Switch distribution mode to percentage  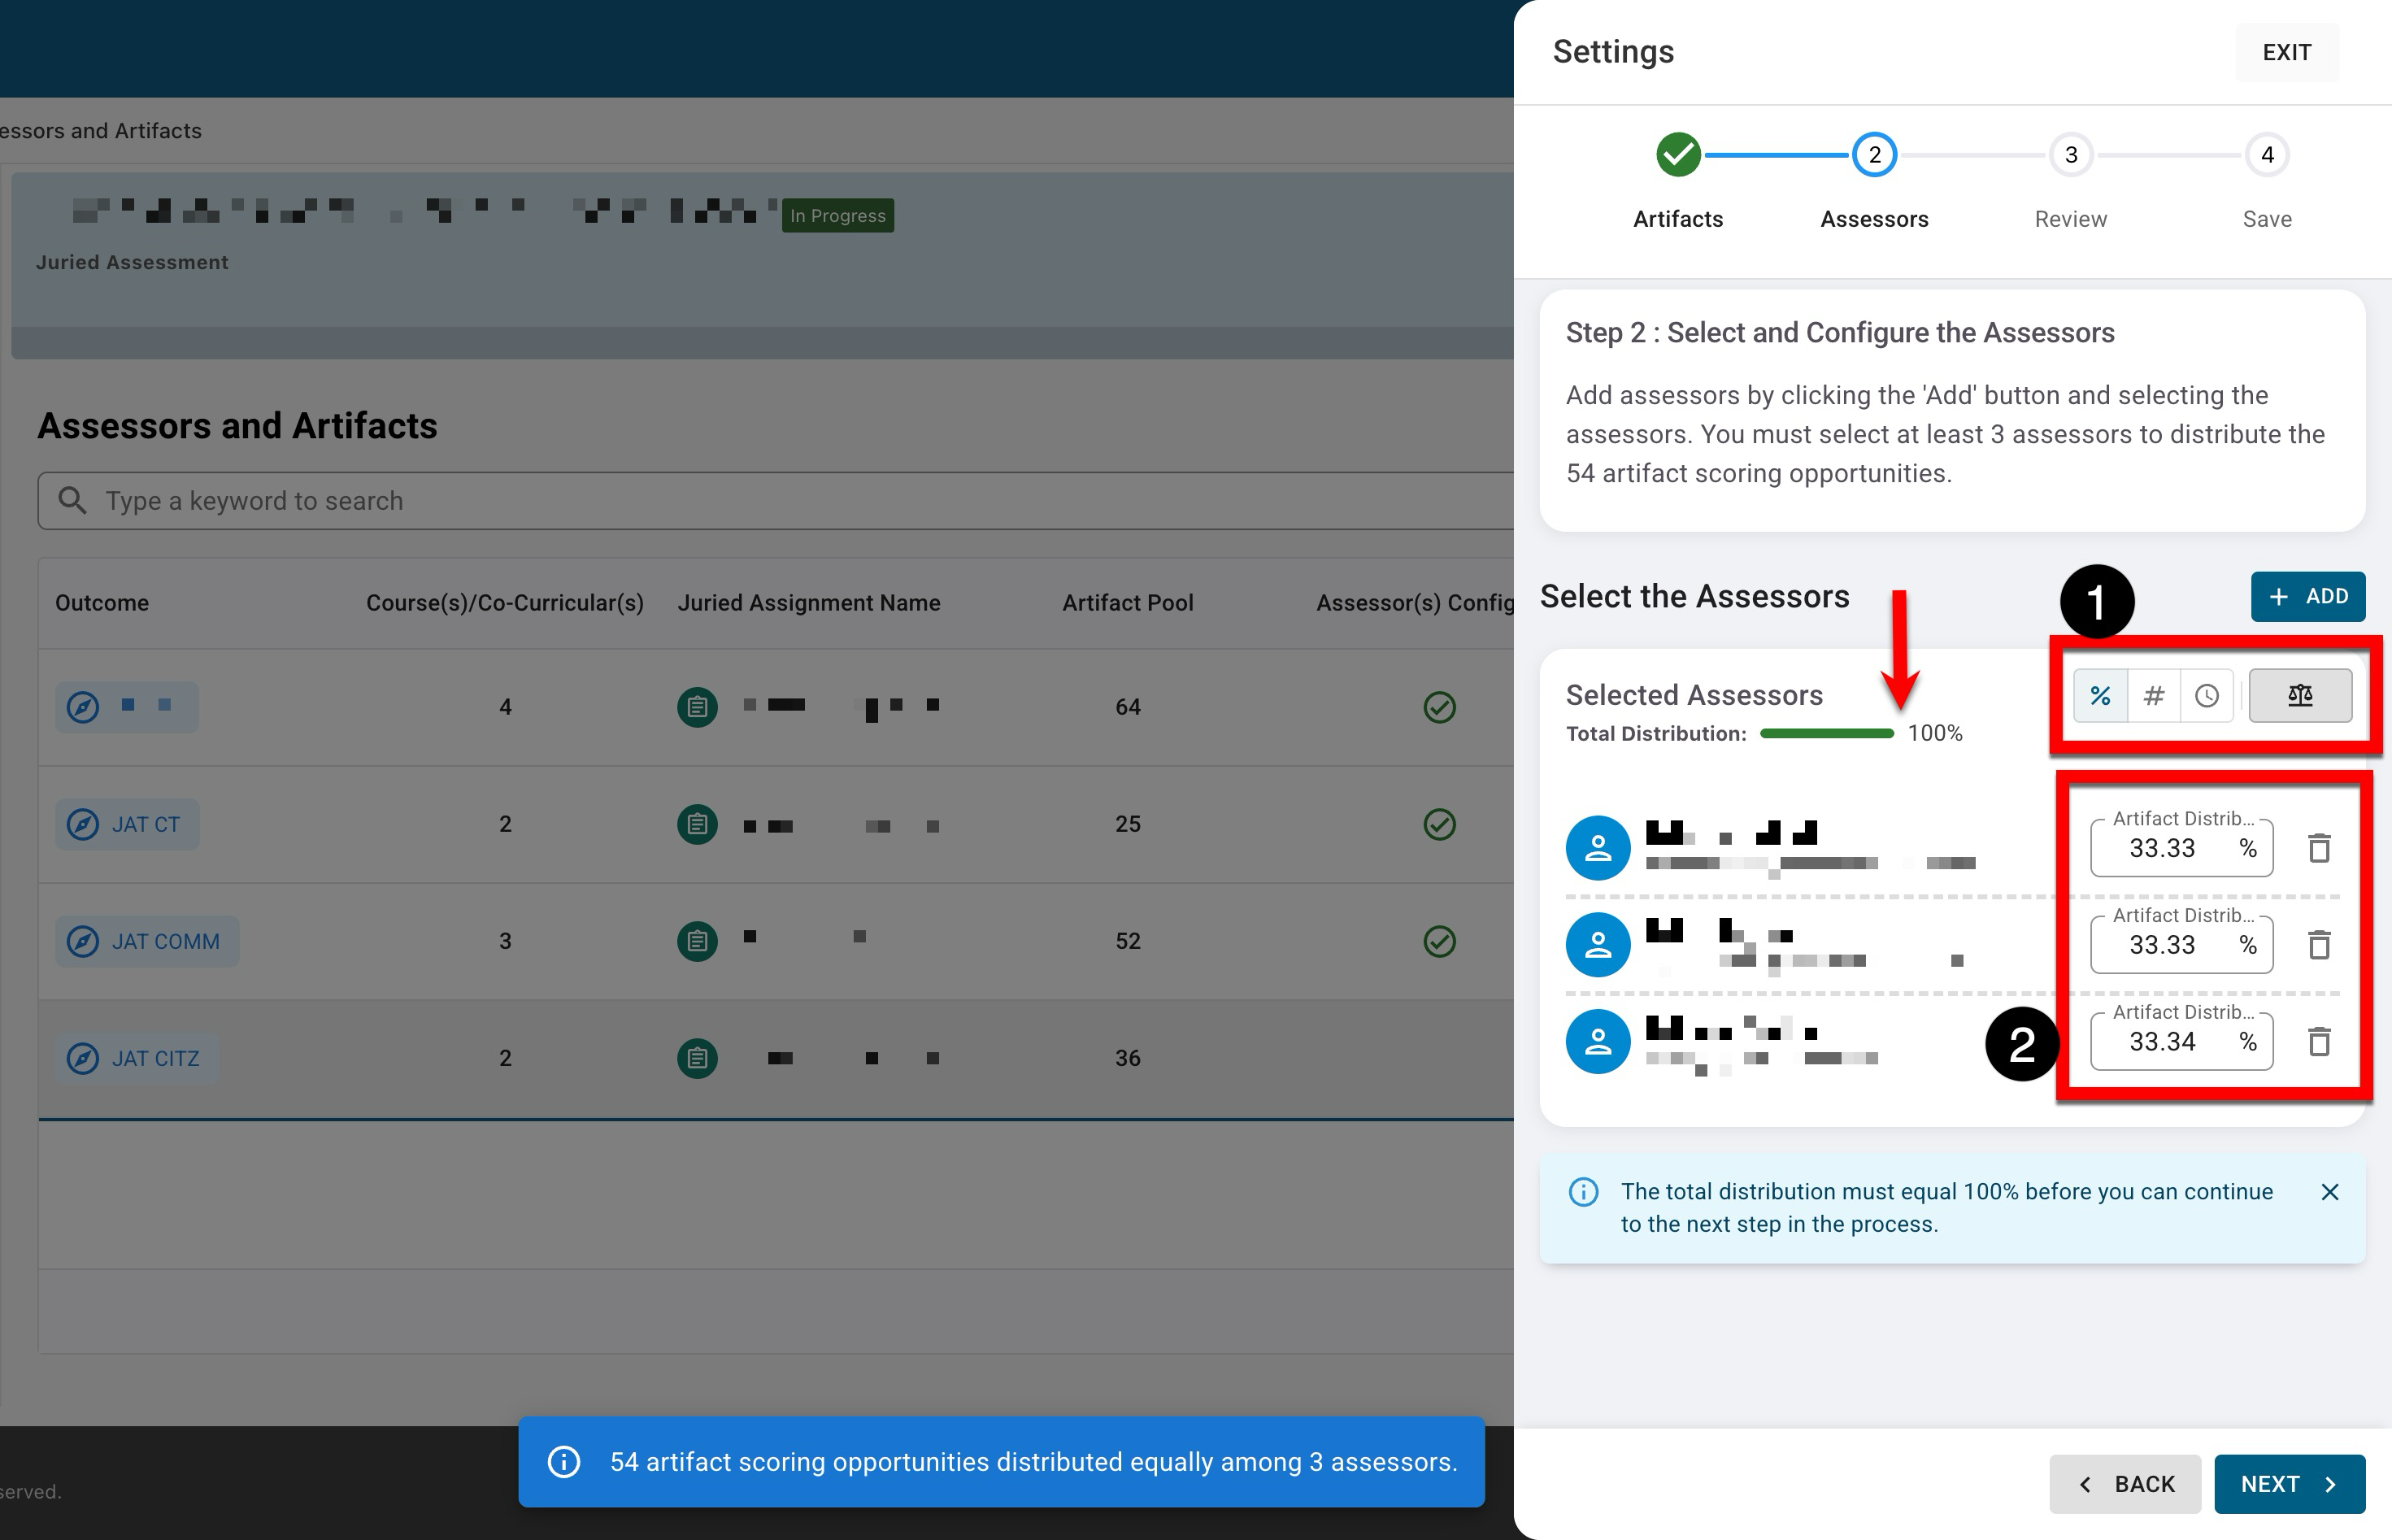[x=2100, y=695]
